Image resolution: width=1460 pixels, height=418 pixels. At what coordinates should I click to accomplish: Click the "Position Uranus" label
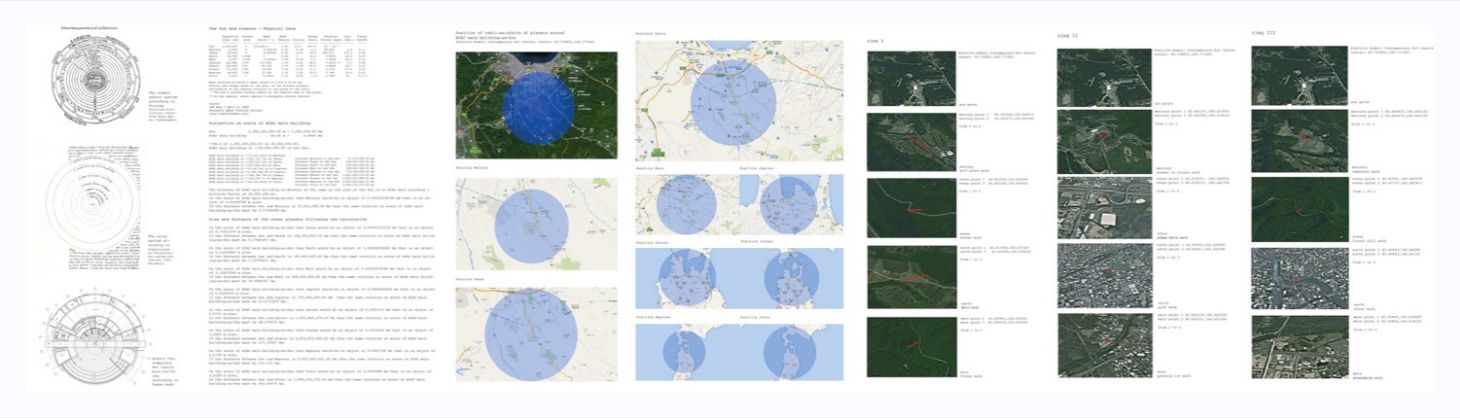click(x=755, y=242)
